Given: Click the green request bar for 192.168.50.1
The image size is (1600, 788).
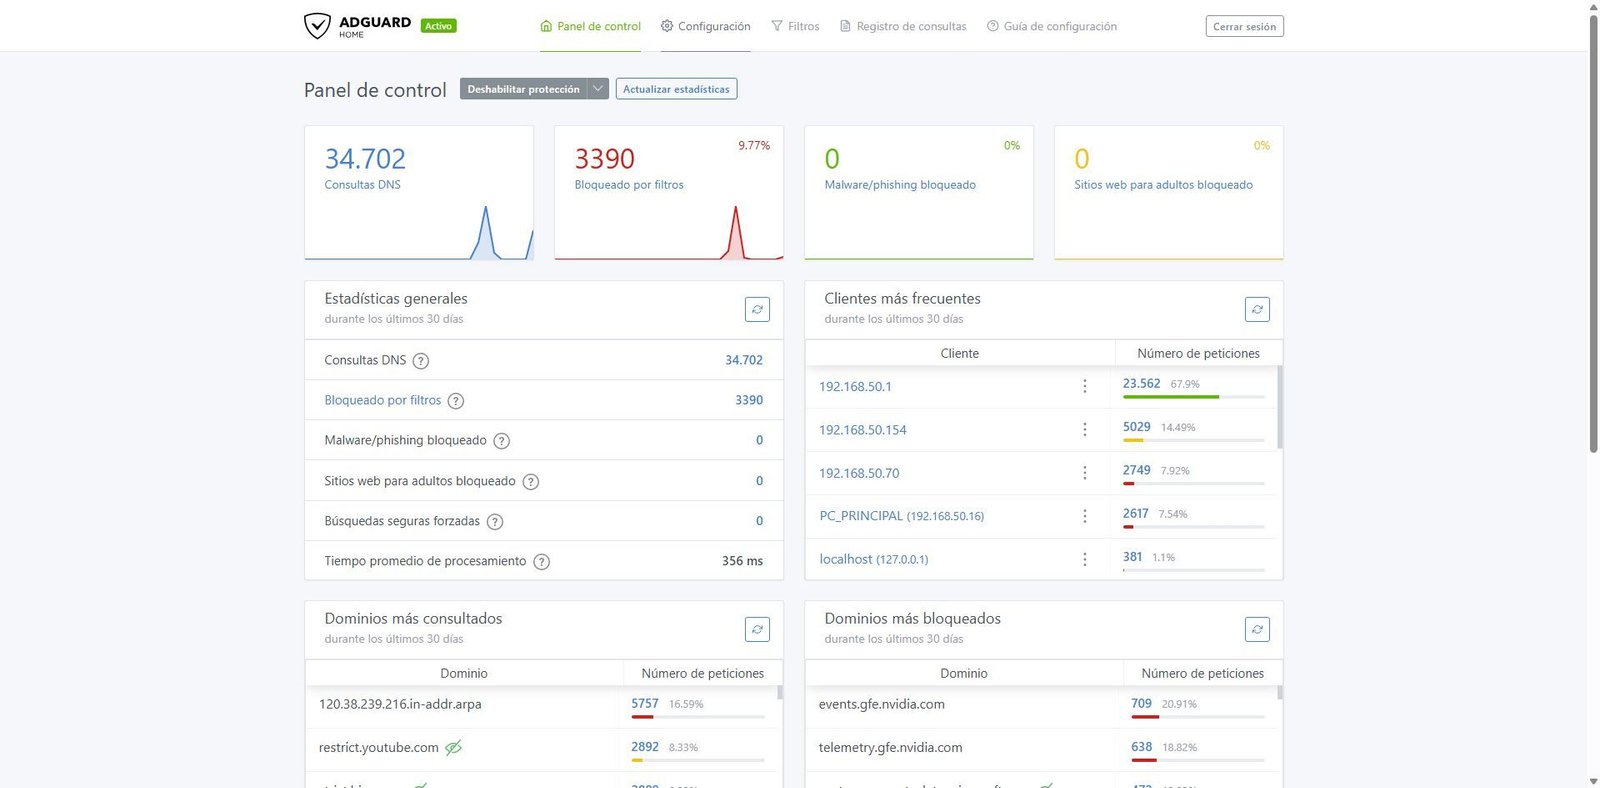Looking at the screenshot, I should [x=1170, y=397].
